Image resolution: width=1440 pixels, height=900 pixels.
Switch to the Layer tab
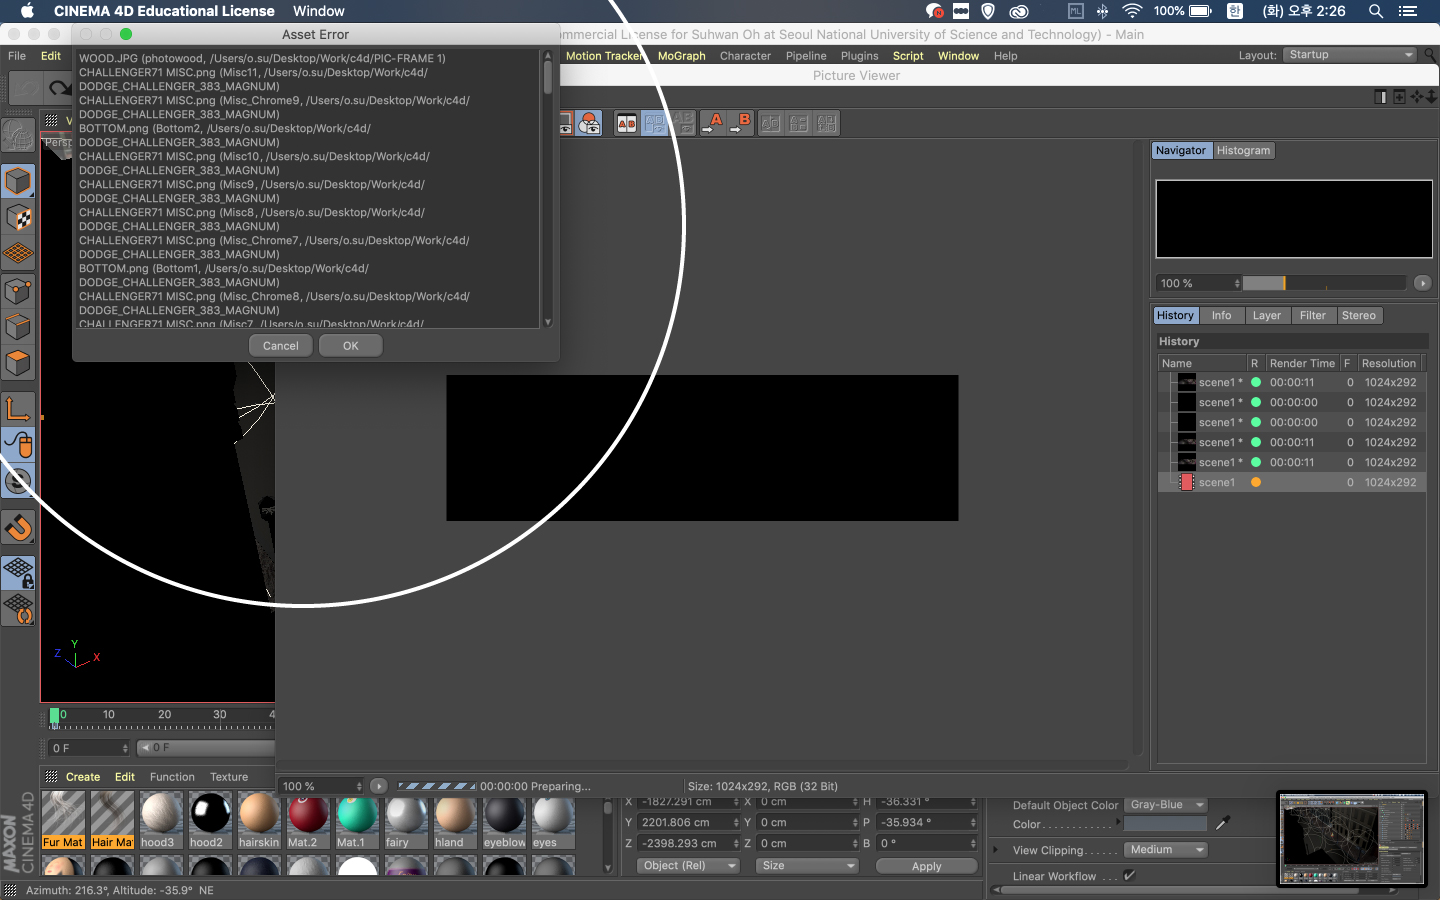[1266, 315]
